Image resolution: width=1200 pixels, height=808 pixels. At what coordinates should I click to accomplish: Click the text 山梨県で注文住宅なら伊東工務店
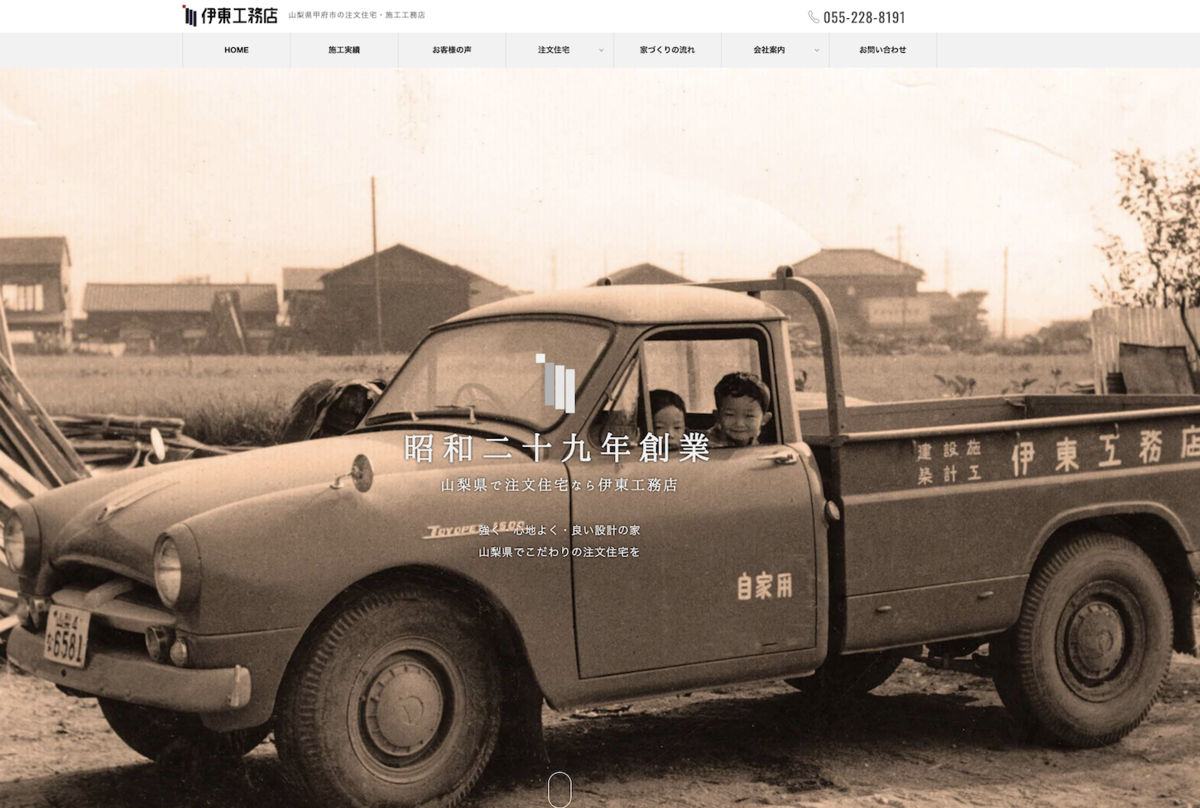pyautogui.click(x=559, y=485)
